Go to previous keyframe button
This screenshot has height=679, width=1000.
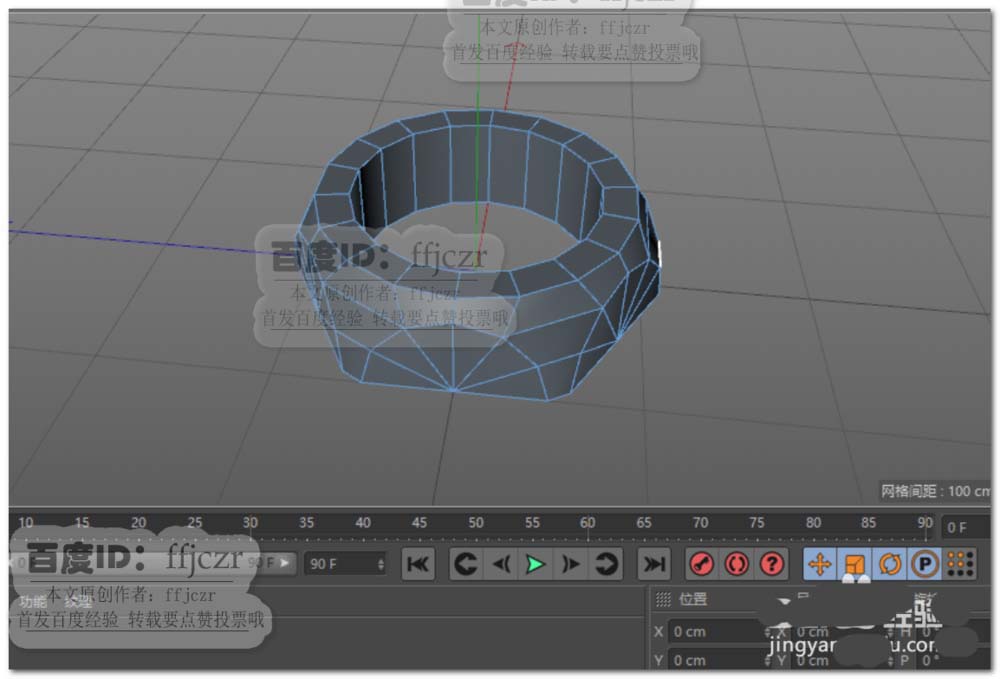(x=466, y=564)
